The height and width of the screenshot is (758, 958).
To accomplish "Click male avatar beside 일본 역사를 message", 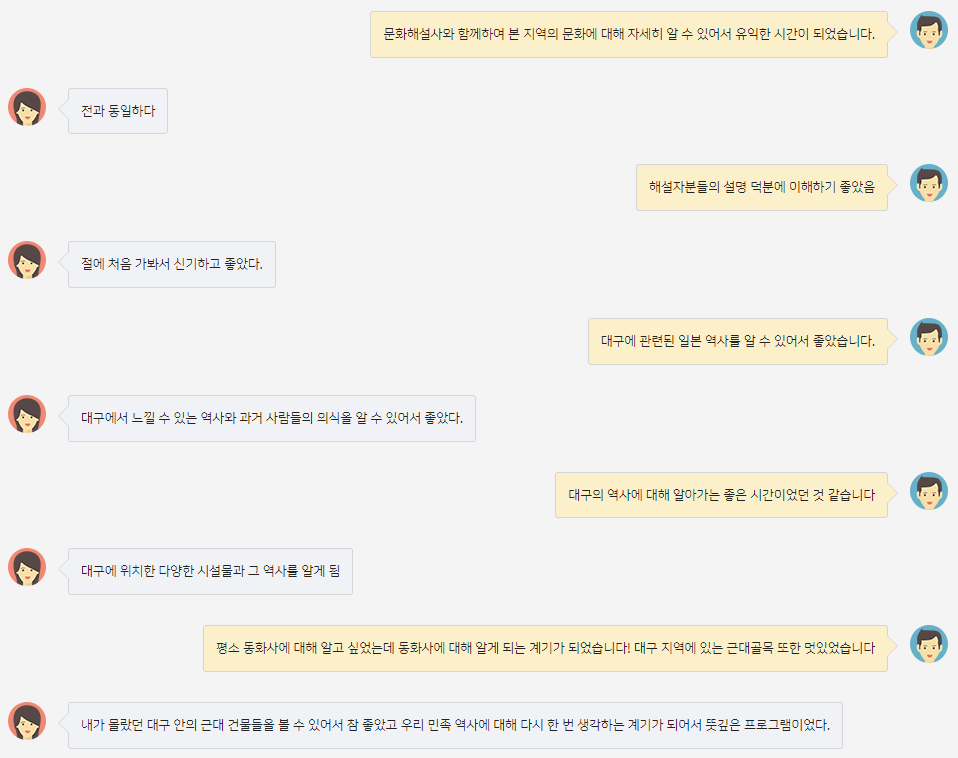I will (x=929, y=337).
